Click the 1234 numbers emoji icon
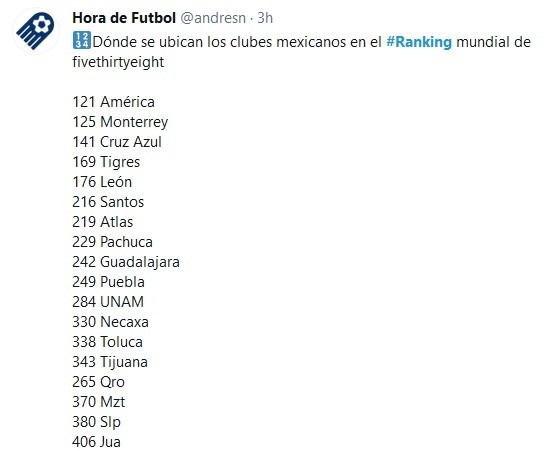 [82, 40]
